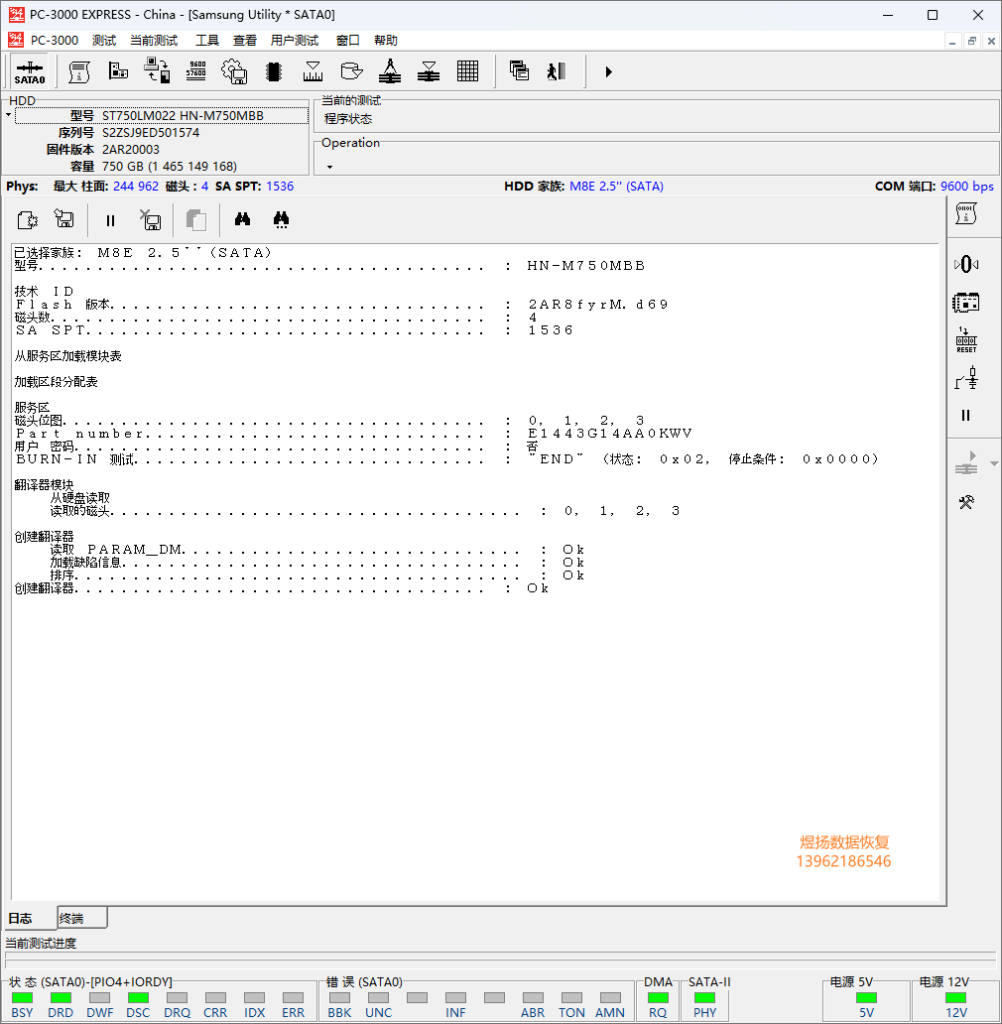Click the BSY status indicator

coord(22,998)
